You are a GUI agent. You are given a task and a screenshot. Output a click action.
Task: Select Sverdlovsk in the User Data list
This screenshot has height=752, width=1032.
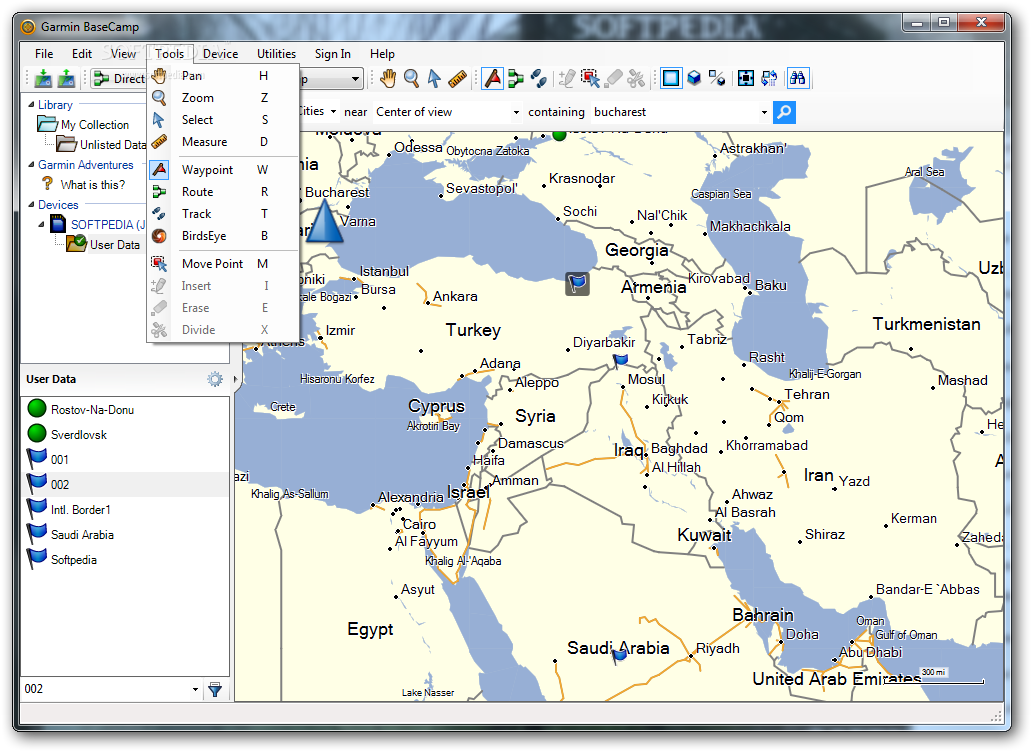125,435
